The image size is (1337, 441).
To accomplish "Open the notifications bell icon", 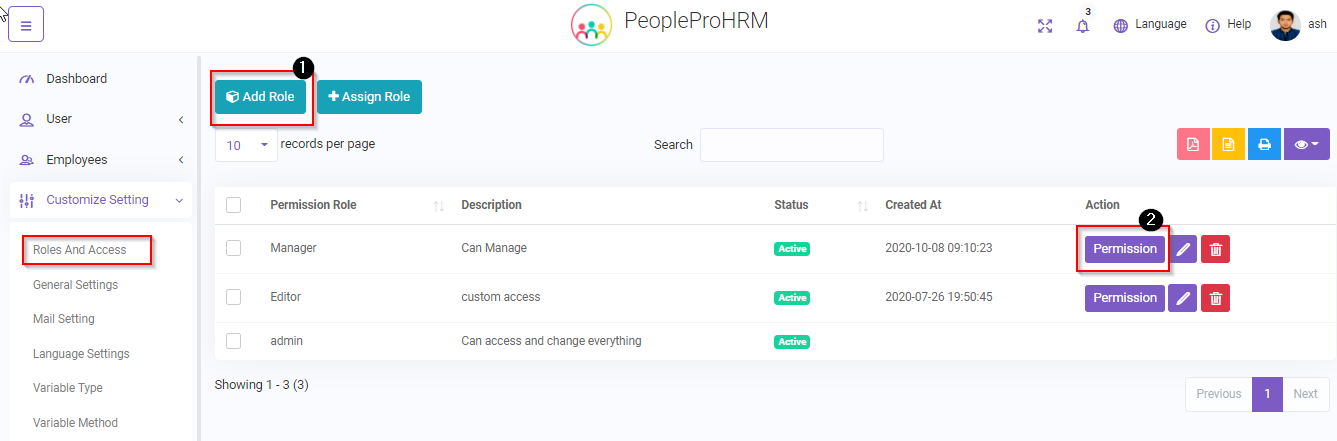I will point(1082,26).
